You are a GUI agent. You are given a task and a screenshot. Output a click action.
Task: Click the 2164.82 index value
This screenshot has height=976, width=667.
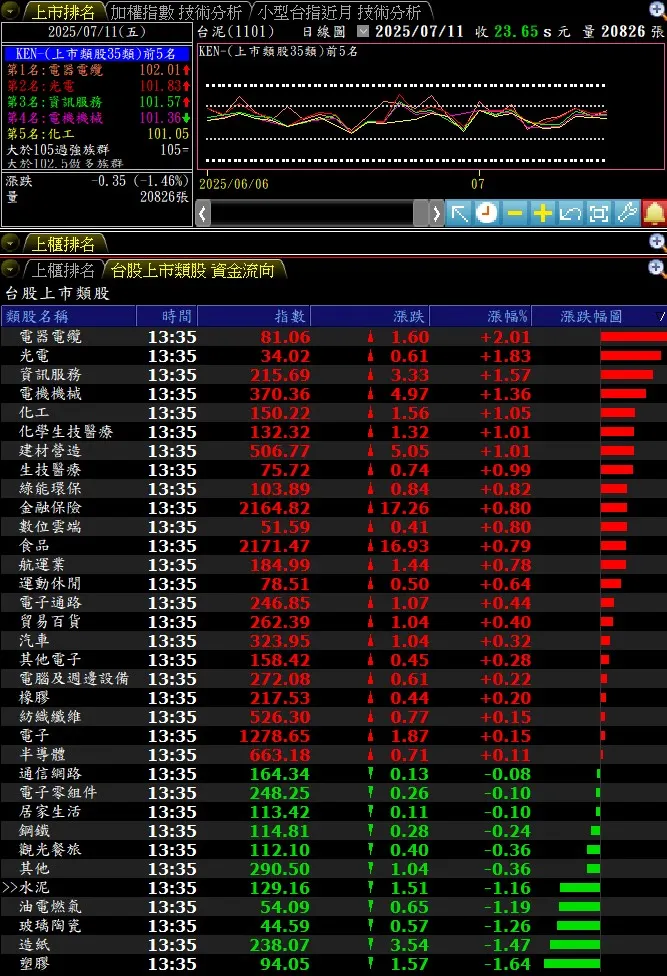tap(274, 508)
